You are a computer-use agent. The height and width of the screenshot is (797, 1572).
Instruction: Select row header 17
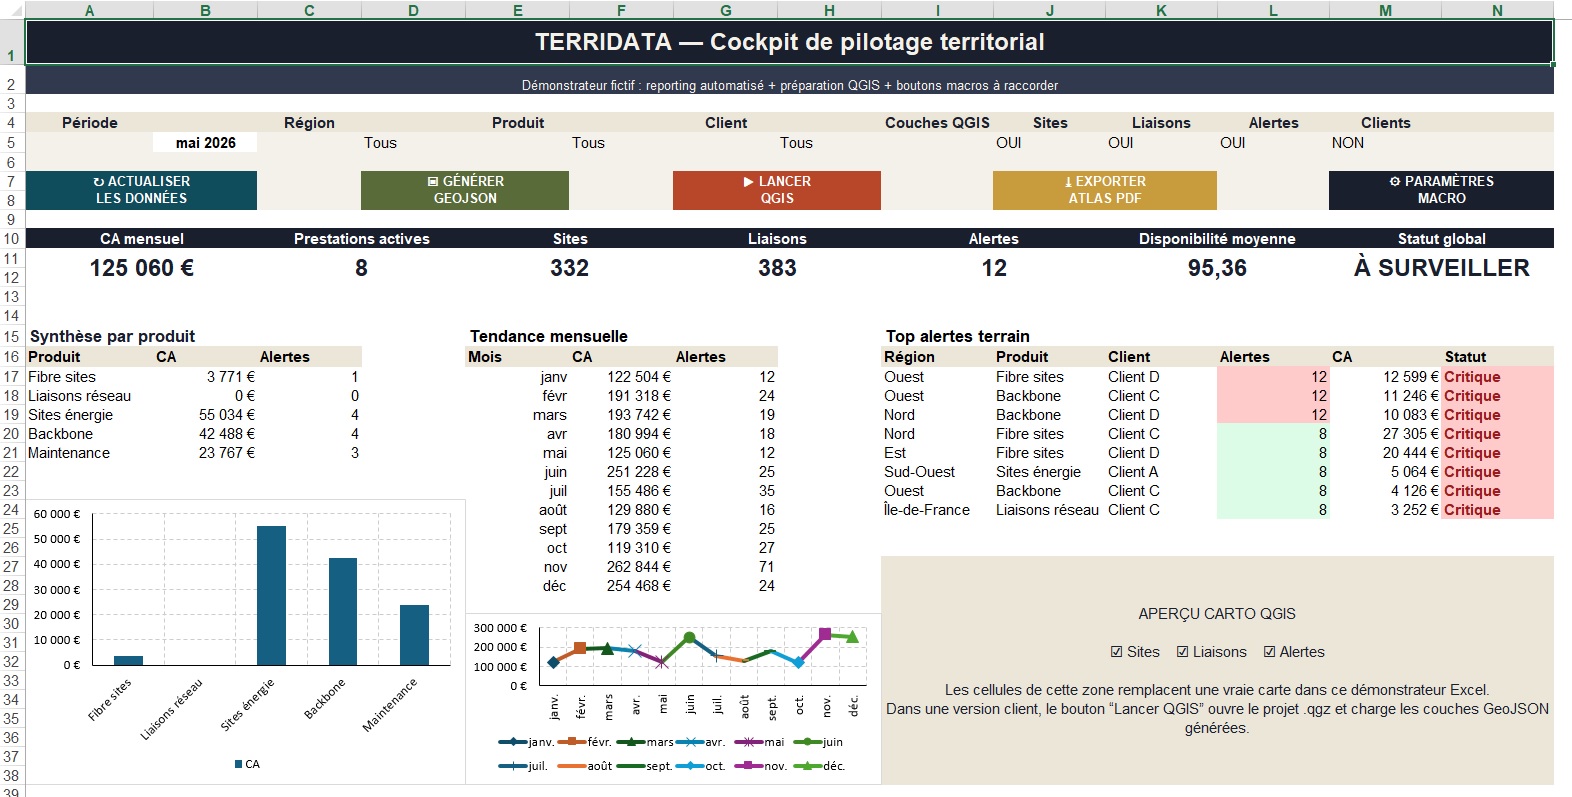click(x=11, y=377)
